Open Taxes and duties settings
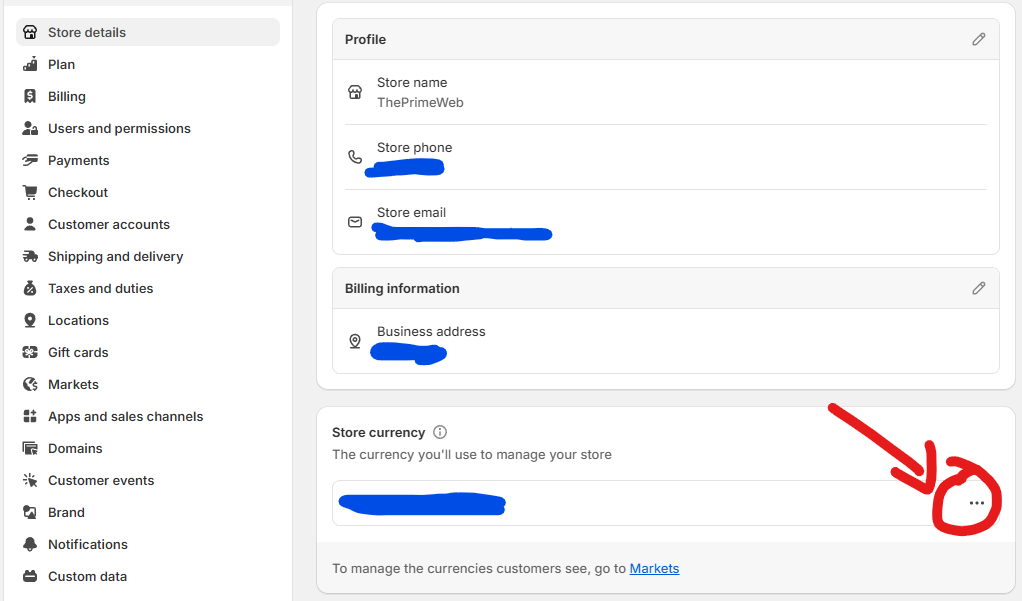The image size is (1022, 601). [100, 288]
